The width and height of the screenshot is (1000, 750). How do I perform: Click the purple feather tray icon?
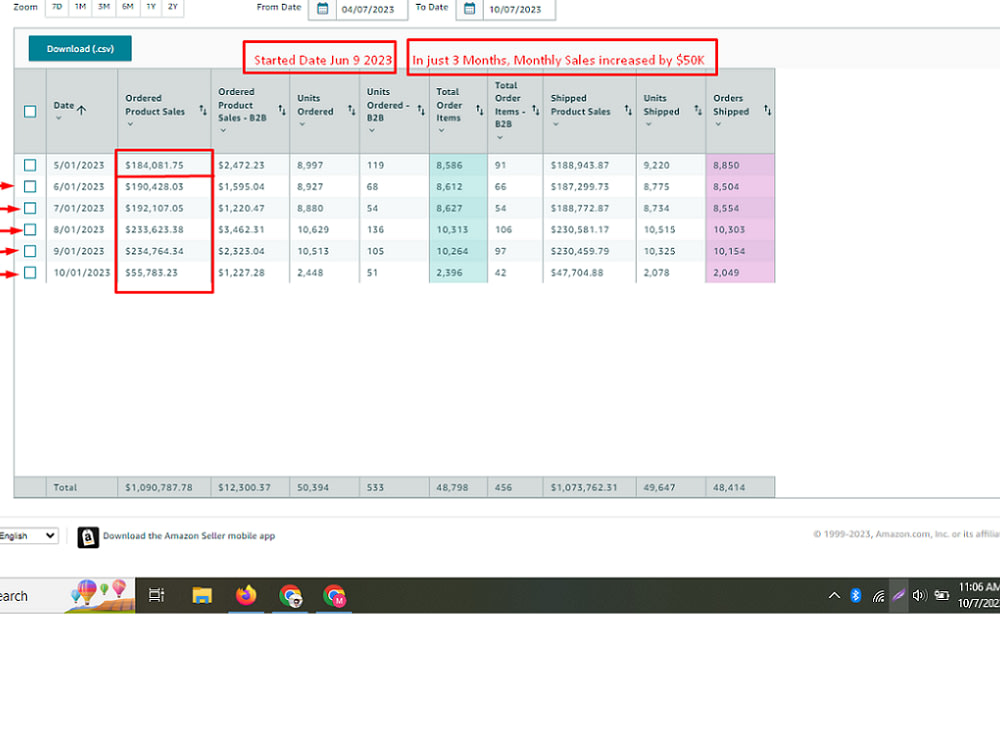(899, 596)
